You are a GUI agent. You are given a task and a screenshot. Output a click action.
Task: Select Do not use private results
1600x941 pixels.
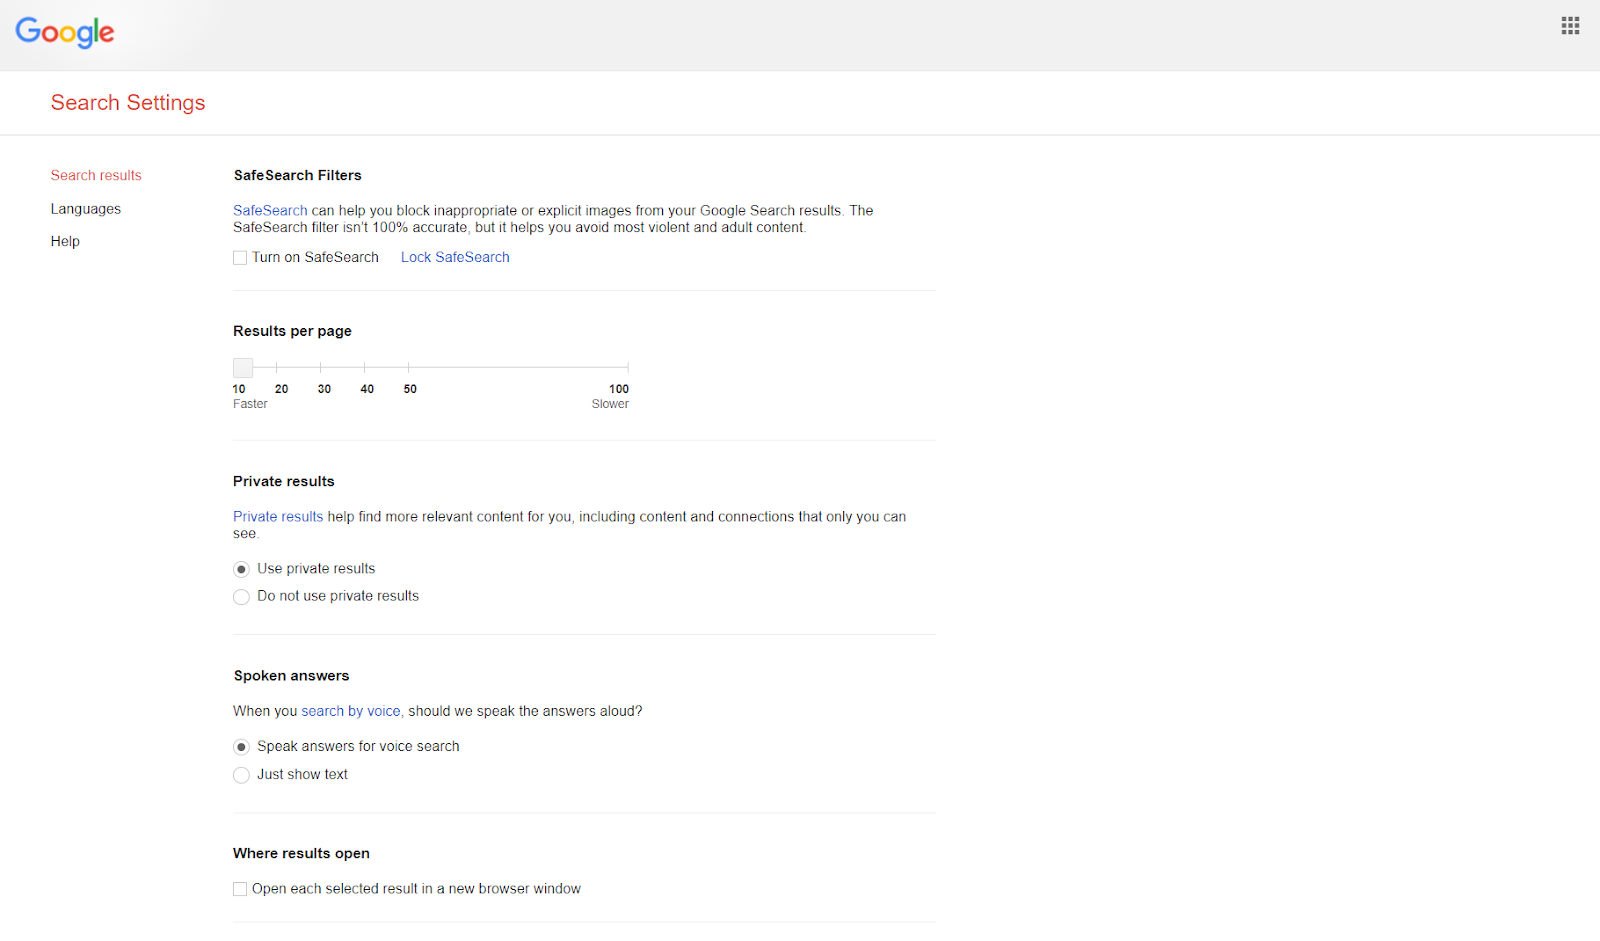click(241, 597)
